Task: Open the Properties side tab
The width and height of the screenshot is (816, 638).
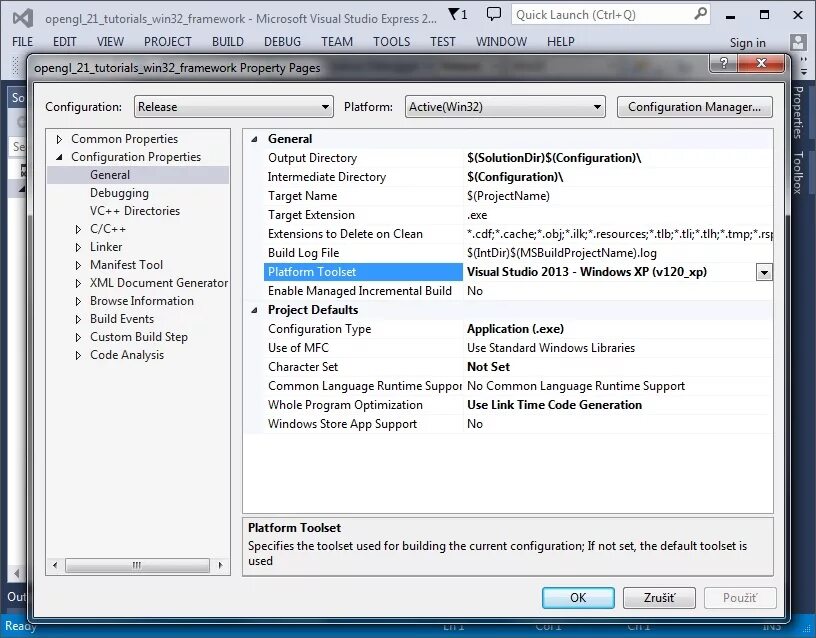Action: [x=797, y=112]
